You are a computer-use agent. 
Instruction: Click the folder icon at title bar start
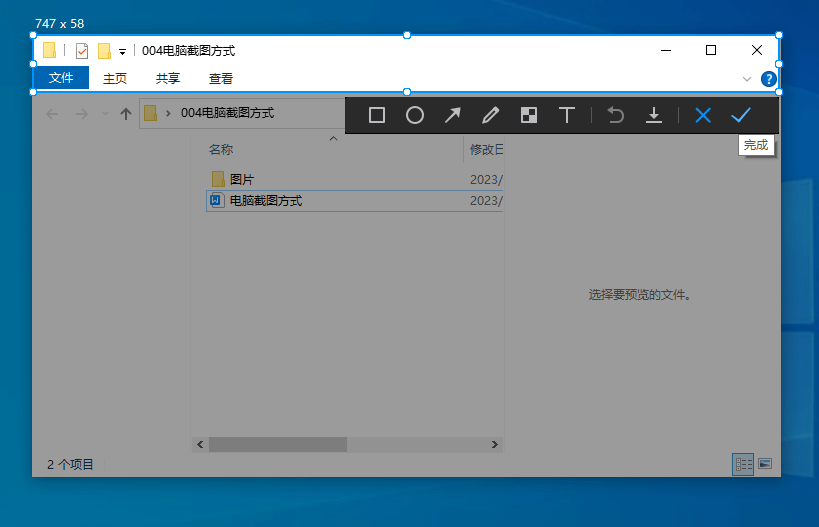(x=50, y=50)
